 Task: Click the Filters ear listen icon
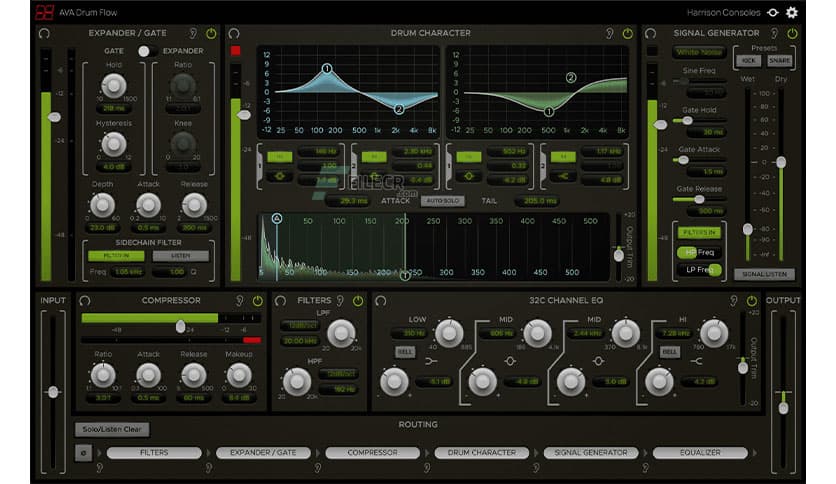click(x=340, y=301)
